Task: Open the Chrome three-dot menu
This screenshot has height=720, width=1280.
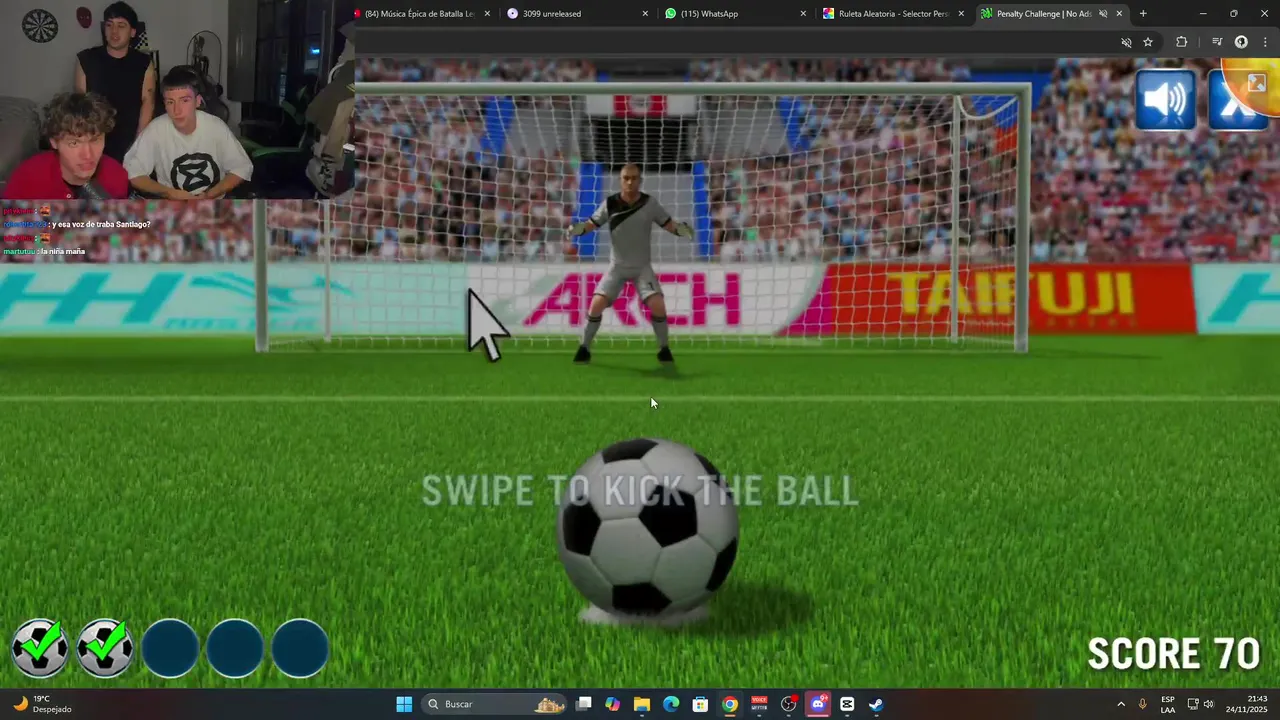Action: 1266,42
